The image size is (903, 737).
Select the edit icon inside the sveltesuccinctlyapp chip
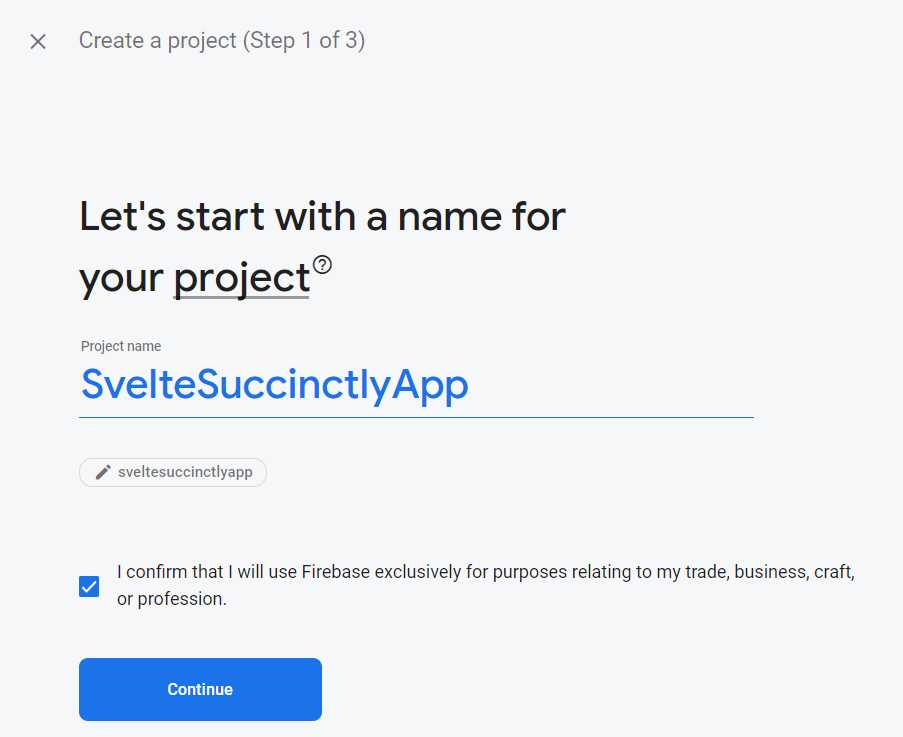(x=103, y=472)
